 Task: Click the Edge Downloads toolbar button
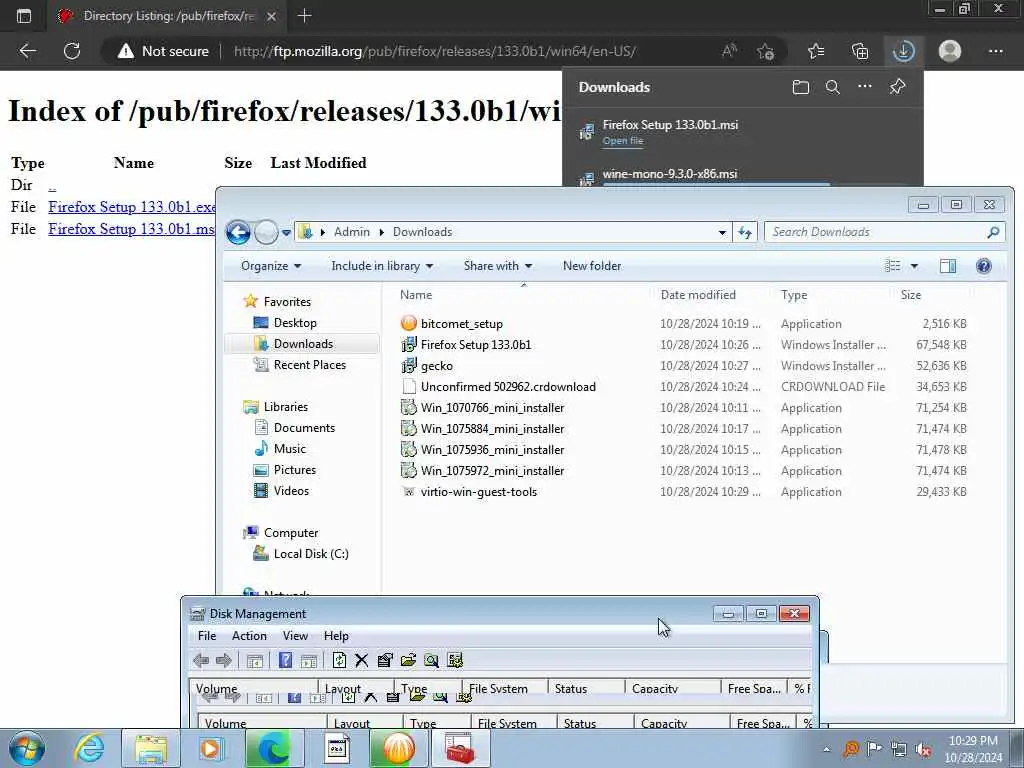(903, 51)
